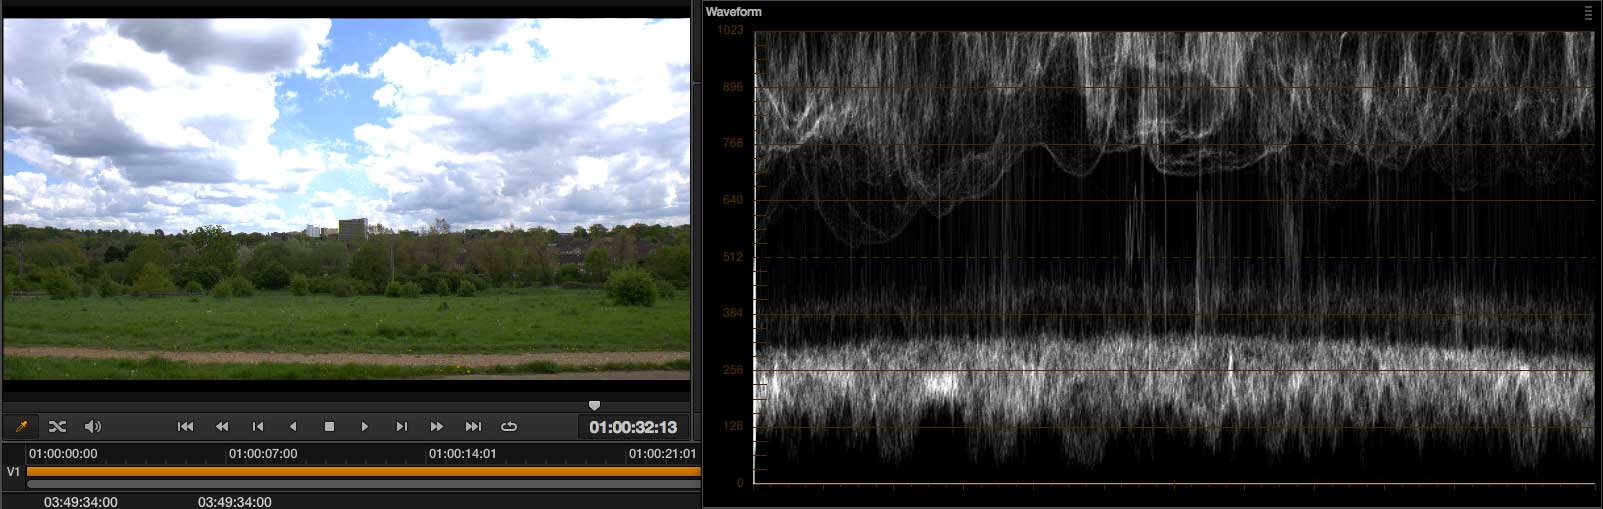The width and height of the screenshot is (1603, 509).
Task: Click the 128 waveform scale label
Action: click(x=733, y=426)
